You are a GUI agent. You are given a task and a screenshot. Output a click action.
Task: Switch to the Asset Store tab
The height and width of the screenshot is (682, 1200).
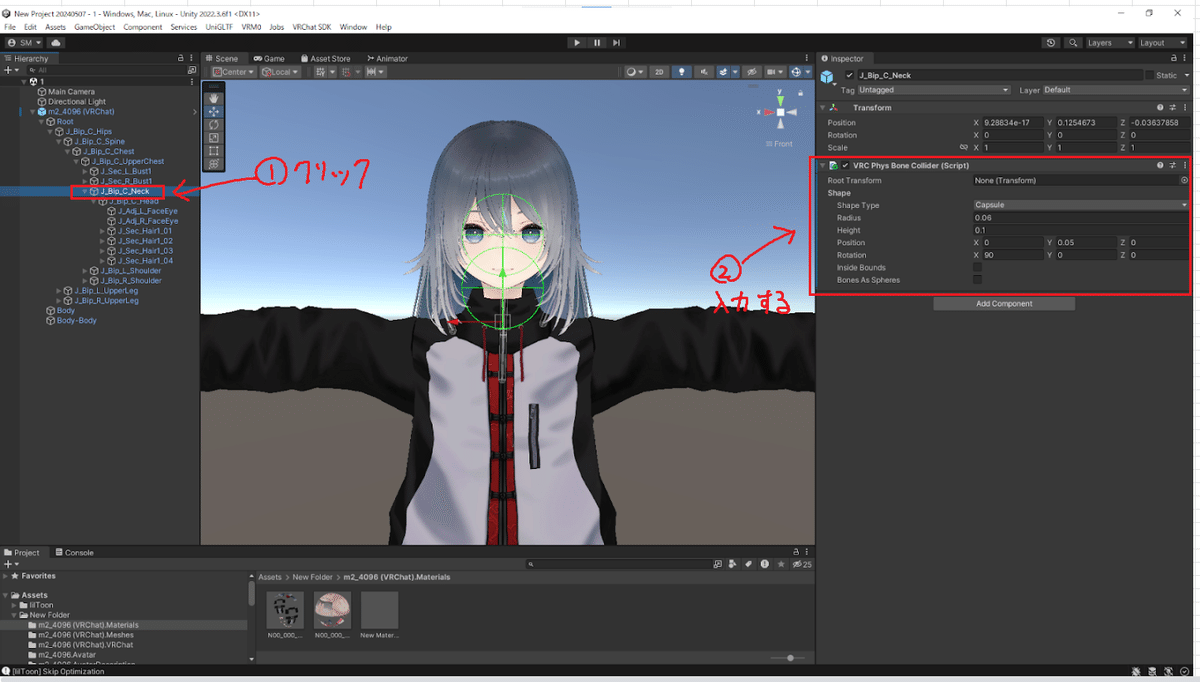[x=326, y=59]
